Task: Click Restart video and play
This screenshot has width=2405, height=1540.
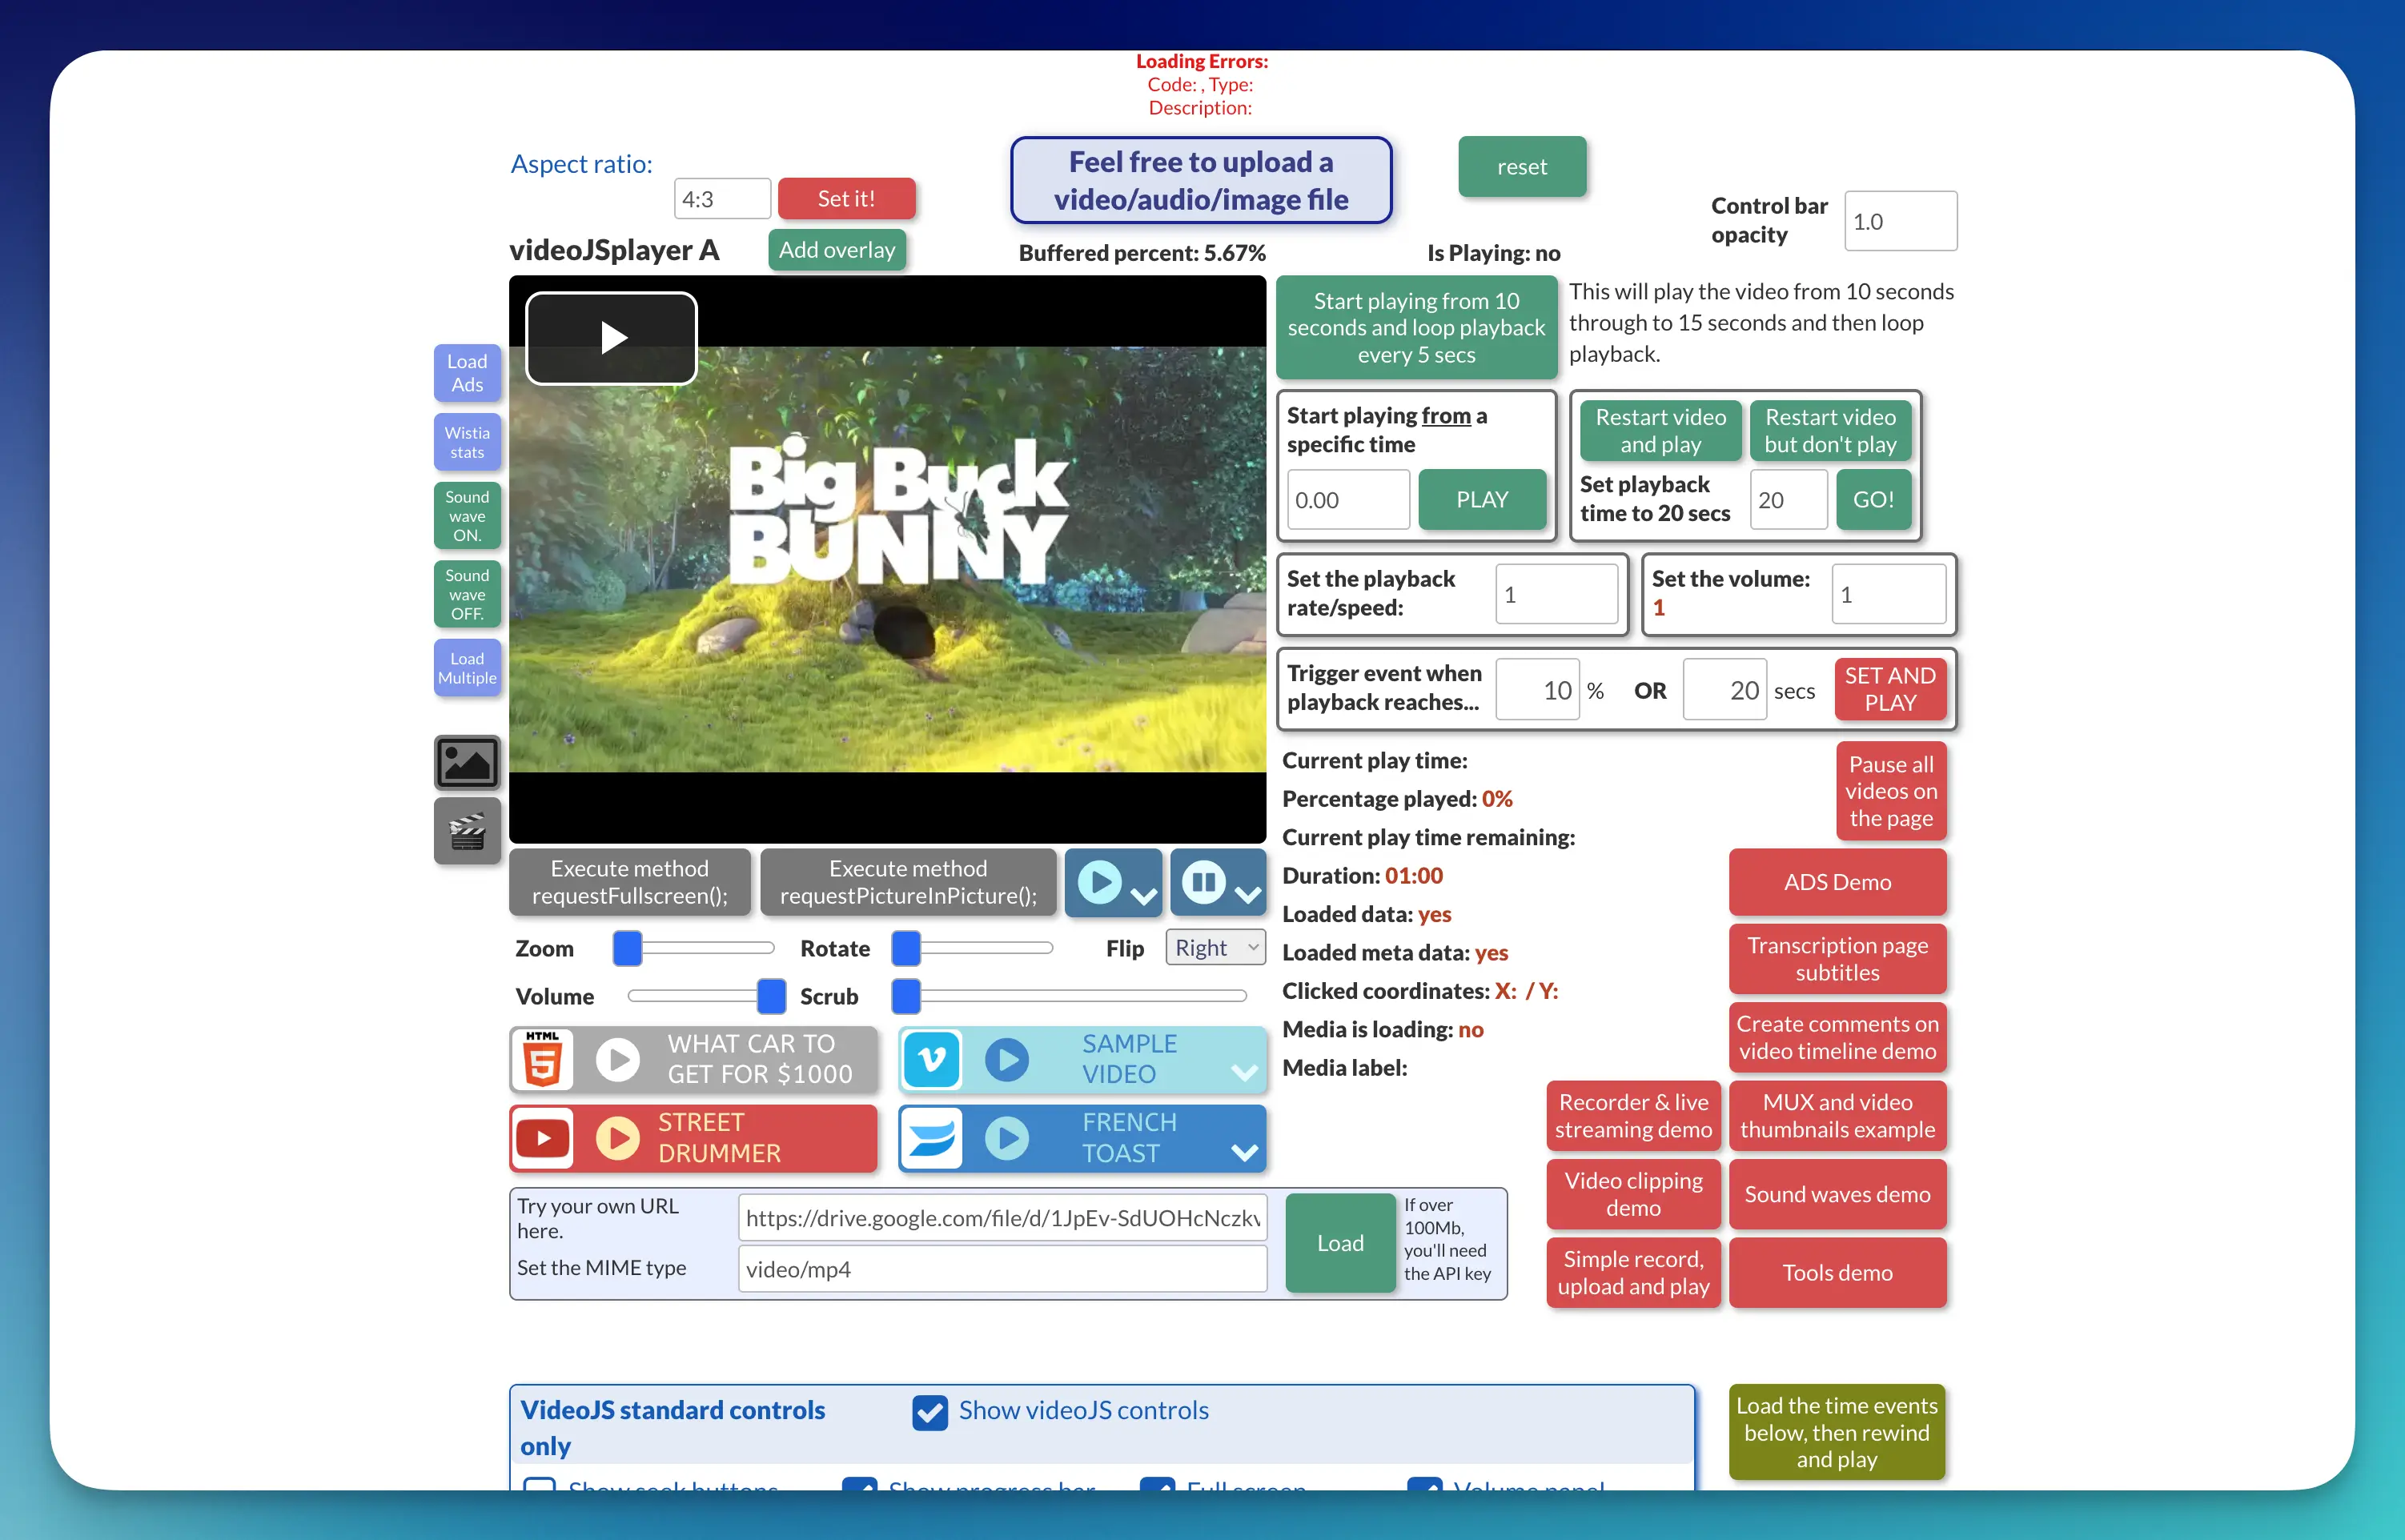Action: [x=1660, y=430]
